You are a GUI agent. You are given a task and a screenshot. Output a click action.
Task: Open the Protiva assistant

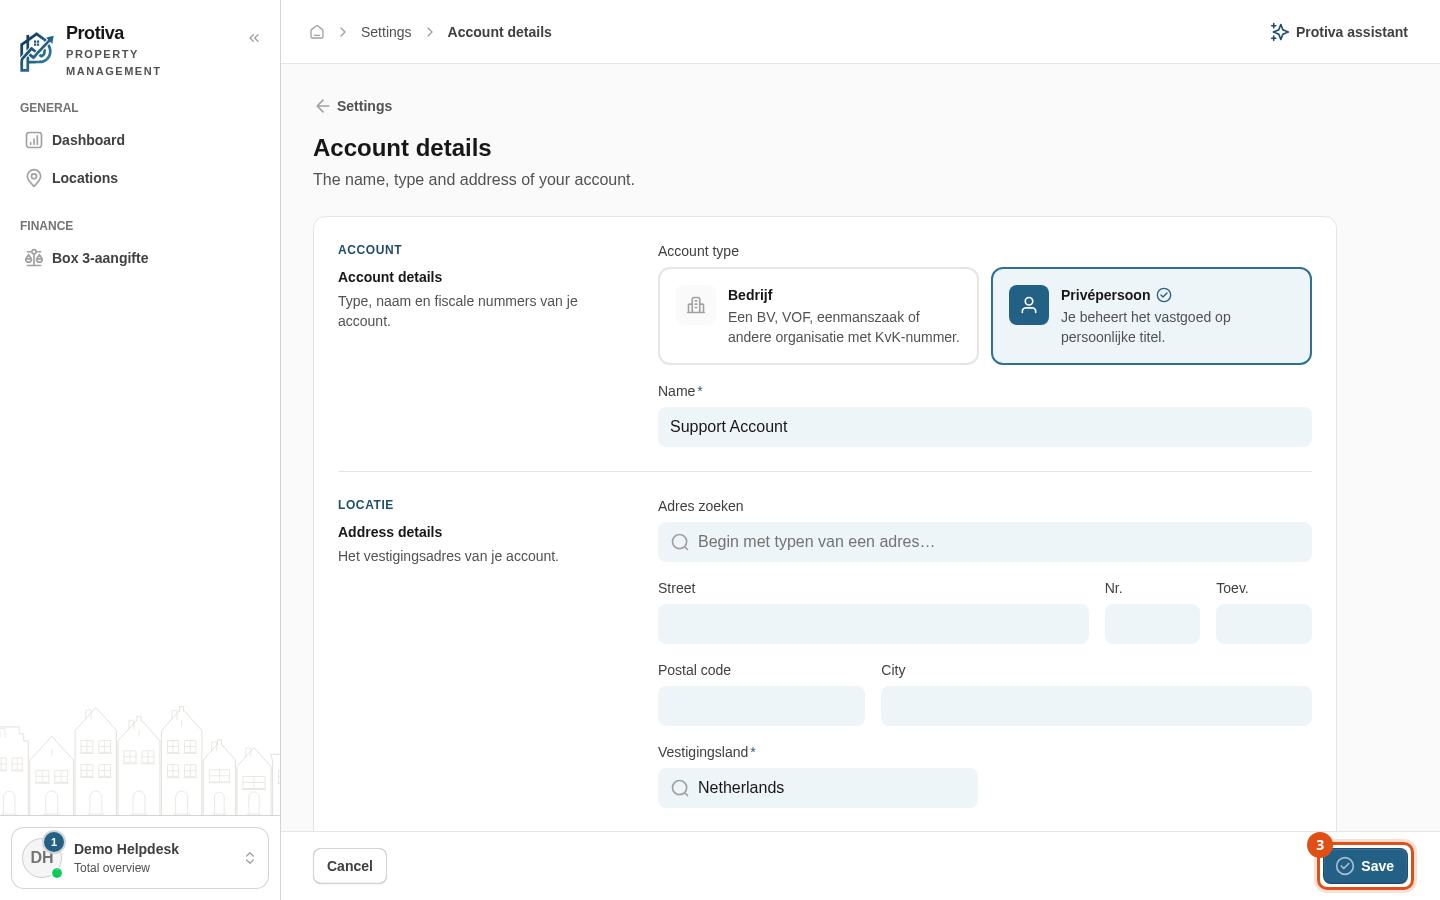coord(1339,32)
